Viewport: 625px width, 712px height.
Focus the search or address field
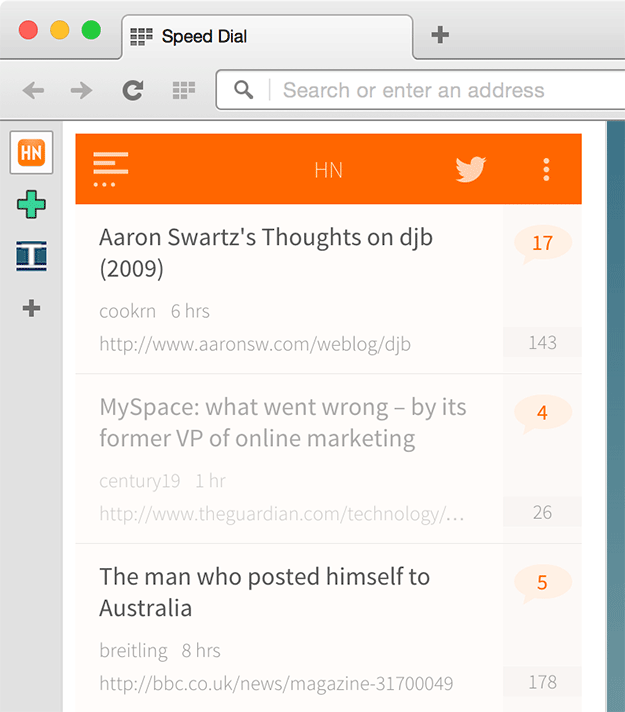[x=430, y=91]
